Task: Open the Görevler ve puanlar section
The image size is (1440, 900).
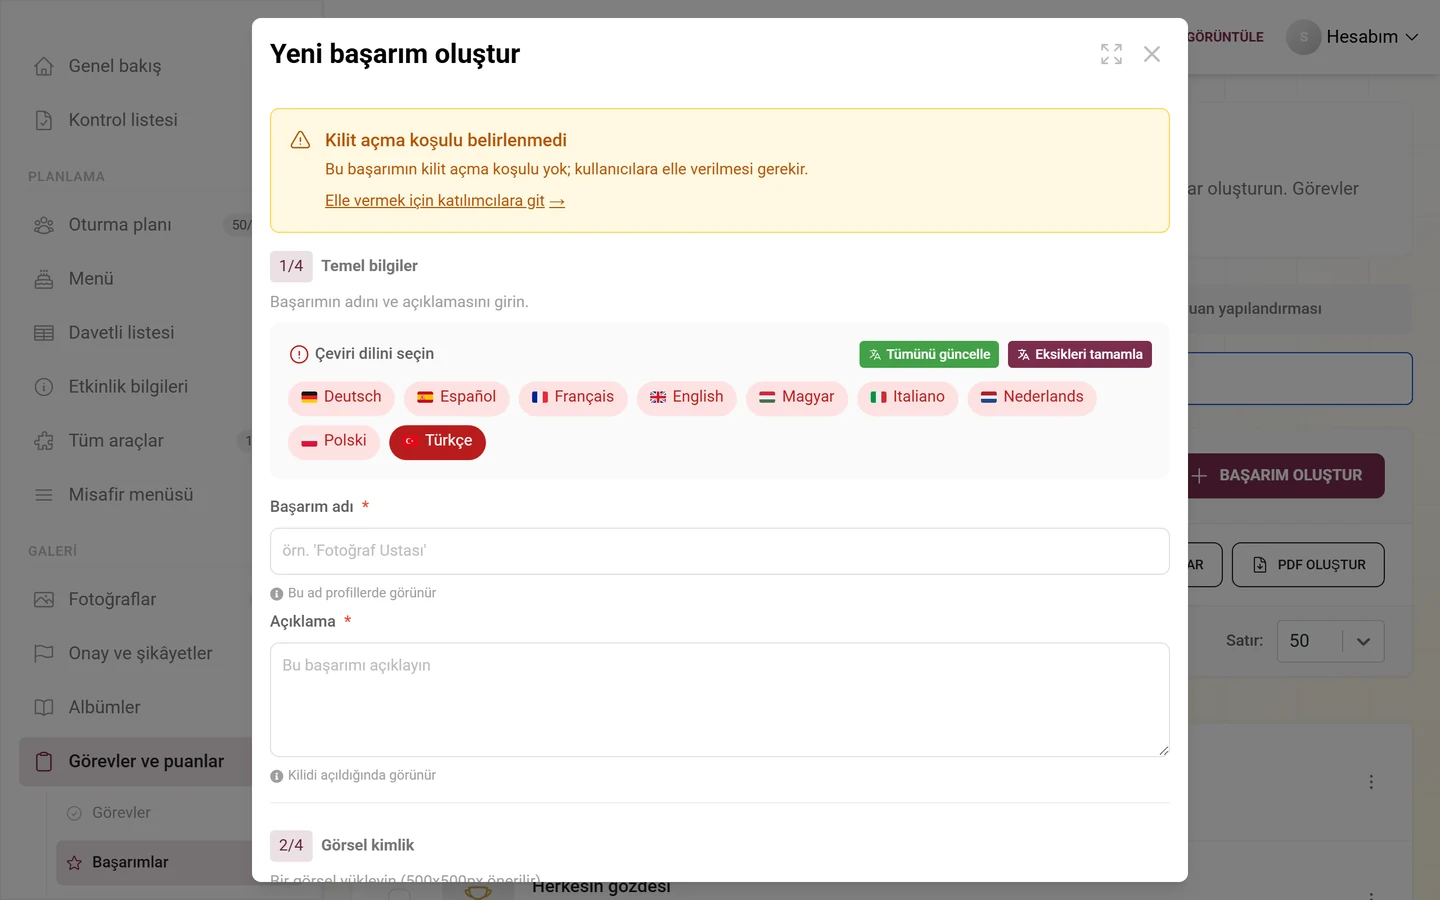Action: tap(136, 762)
